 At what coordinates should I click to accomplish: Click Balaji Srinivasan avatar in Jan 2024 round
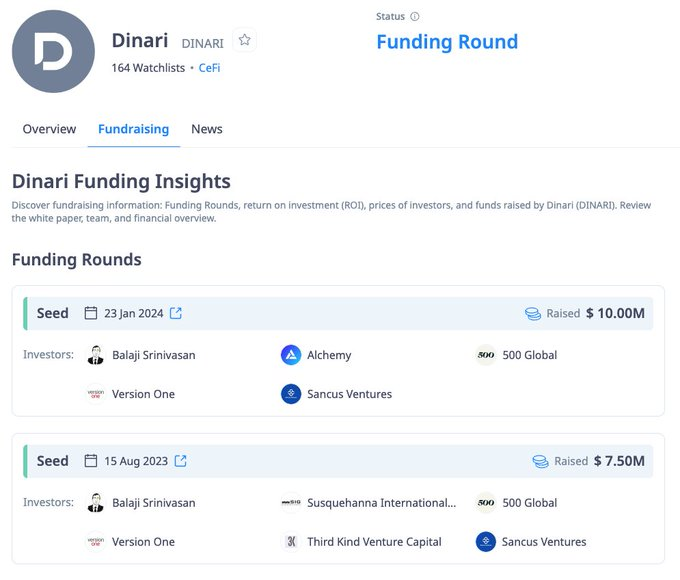96,355
